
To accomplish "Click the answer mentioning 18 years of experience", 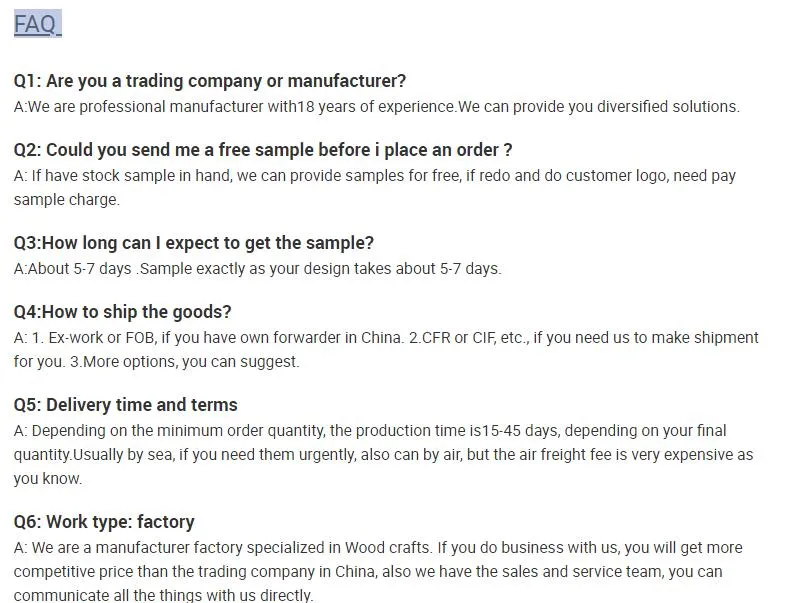I will (x=376, y=107).
